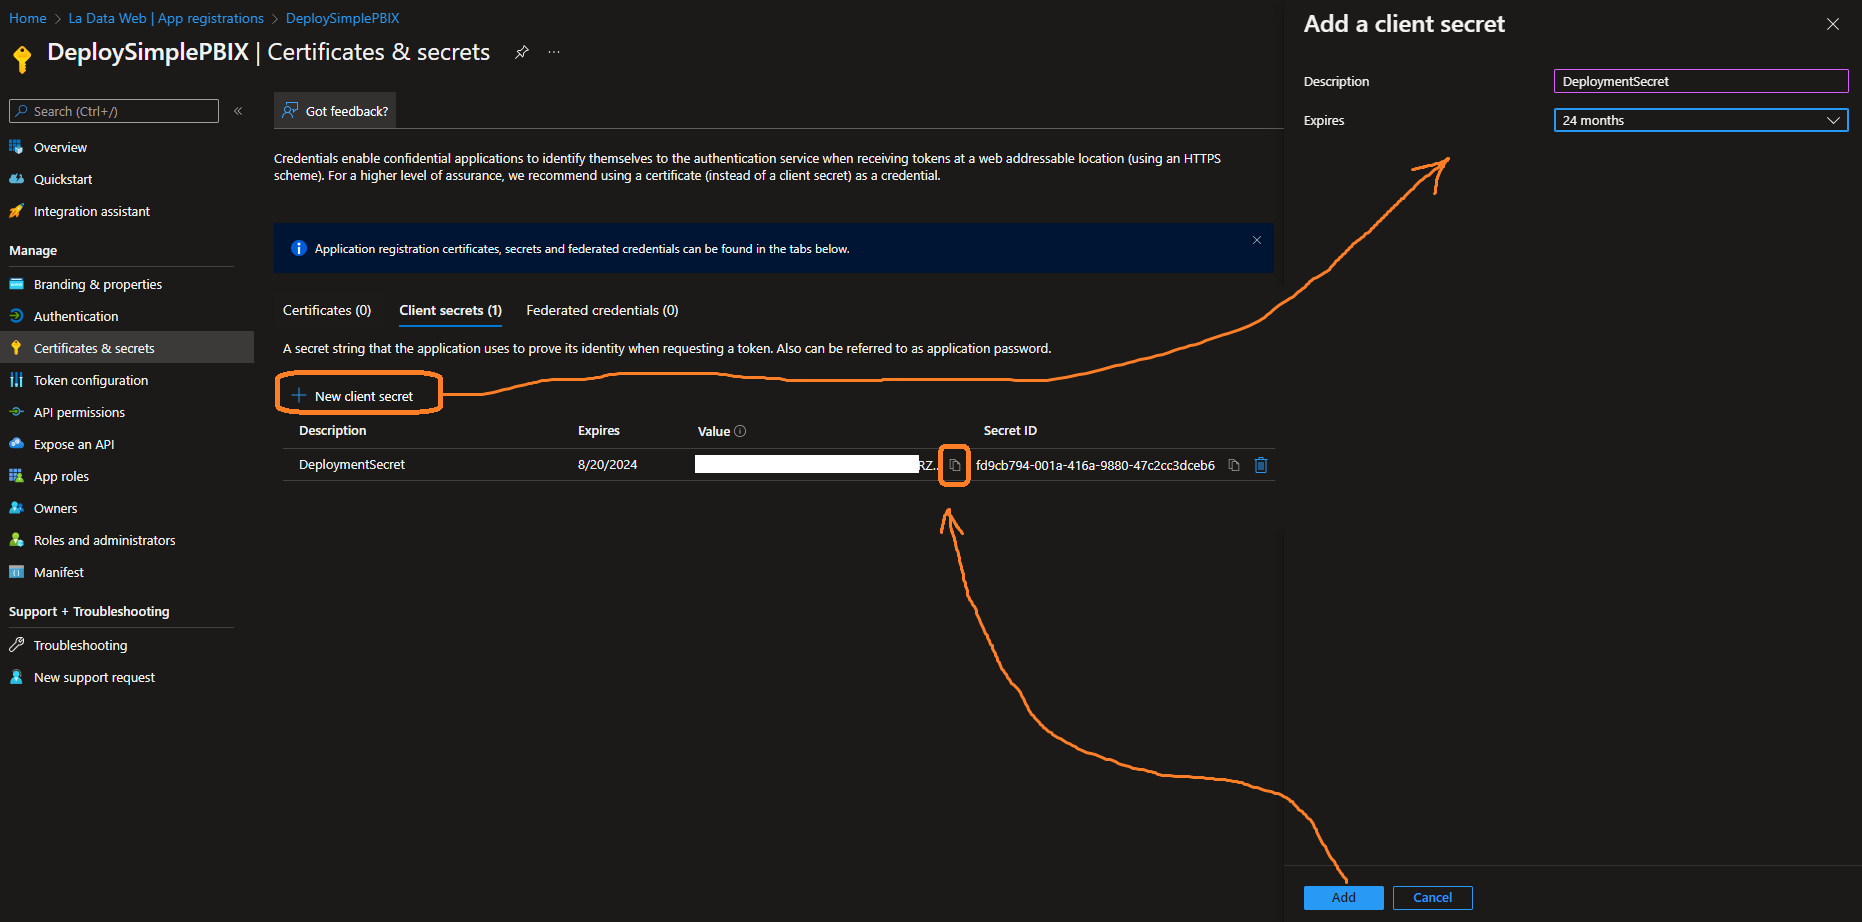
Task: Dismiss the blue information banner
Action: point(1257,240)
